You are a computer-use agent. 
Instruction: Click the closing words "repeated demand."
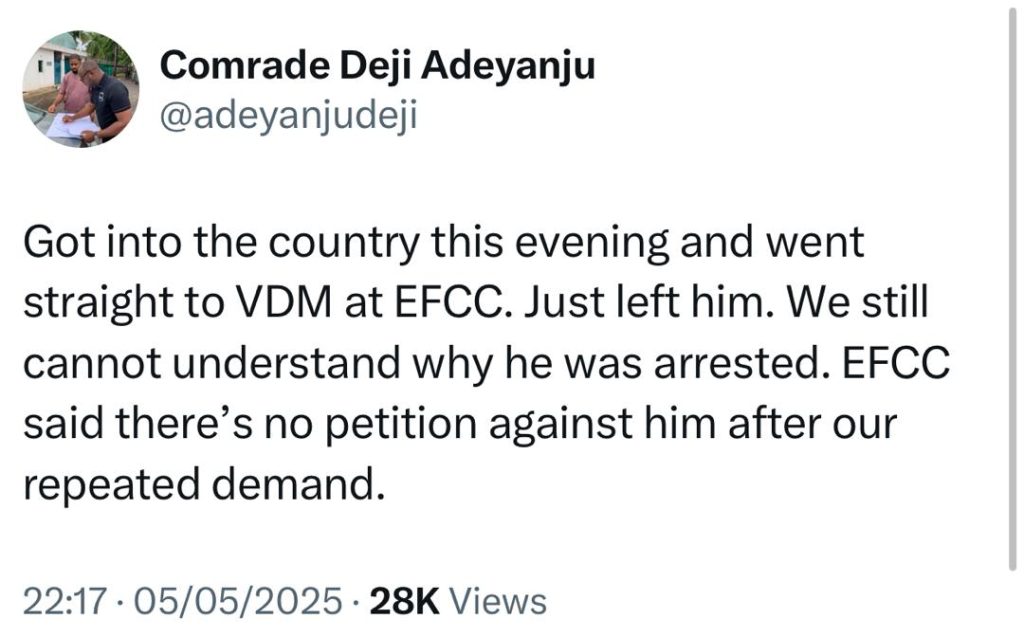tap(203, 486)
